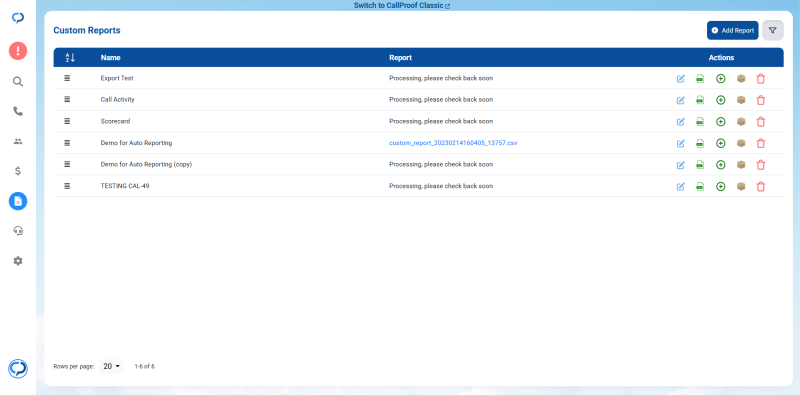
Task: Open the contacts people sidebar icon
Action: [x=18, y=142]
